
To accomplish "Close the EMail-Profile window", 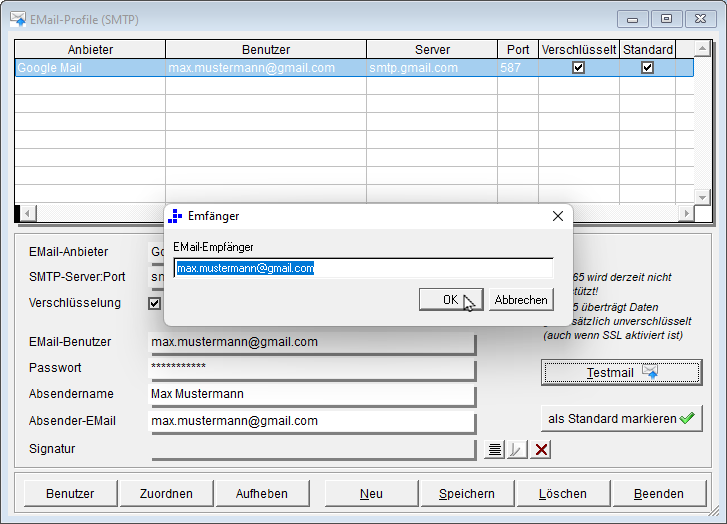I will pyautogui.click(x=700, y=19).
